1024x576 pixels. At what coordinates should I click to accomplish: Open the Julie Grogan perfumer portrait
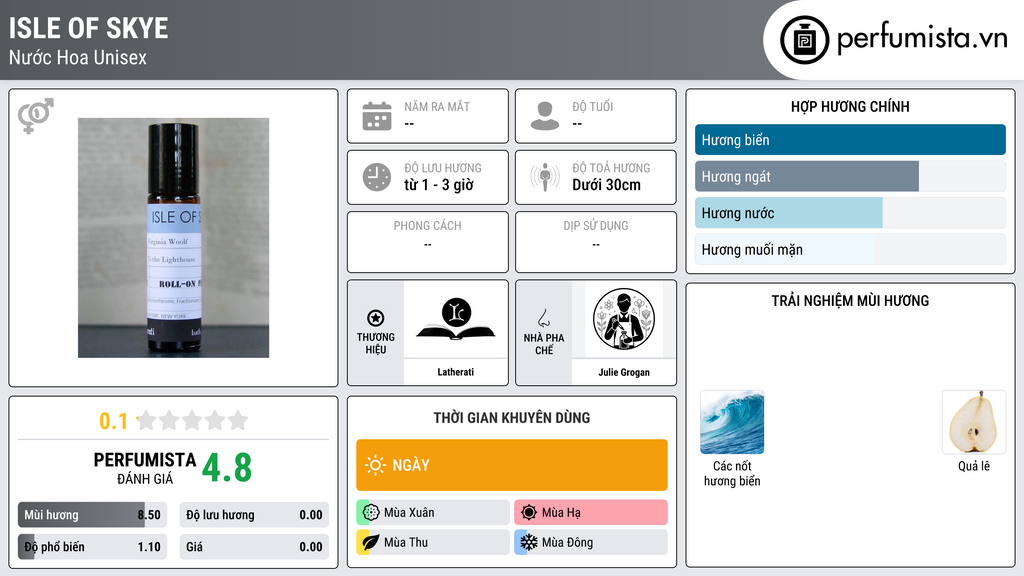tap(624, 319)
